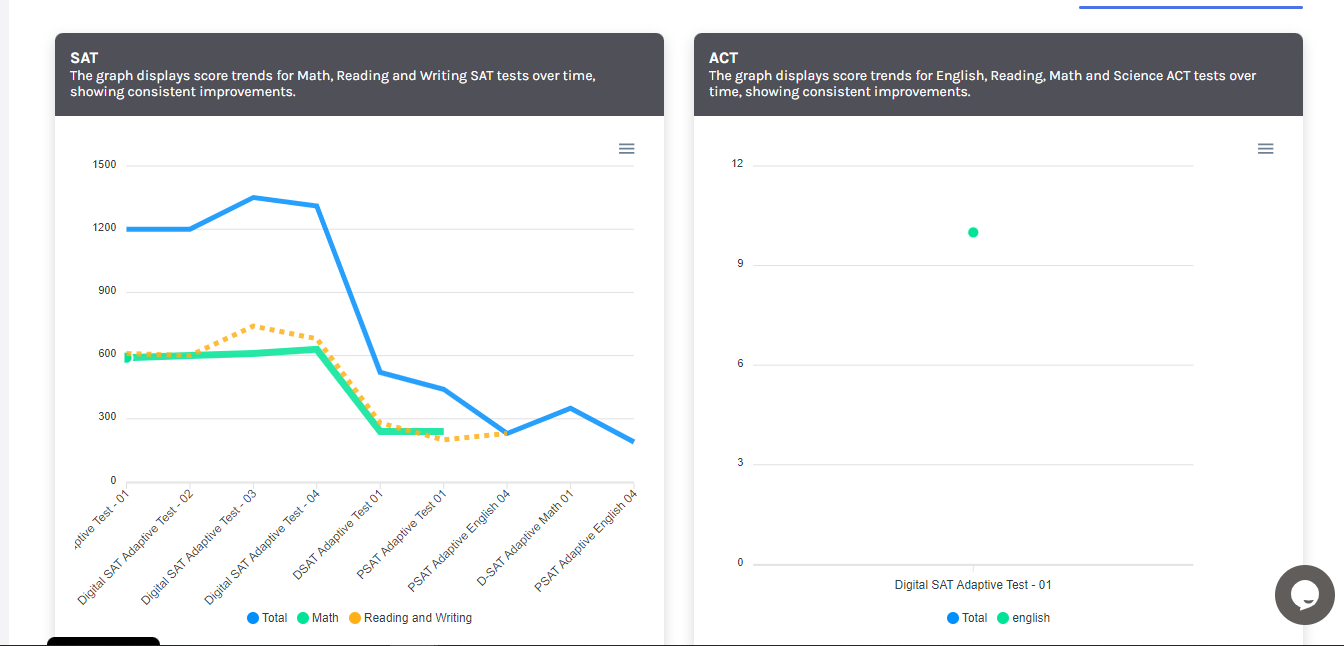This screenshot has height=646, width=1344.
Task: Click the blue Total legend marker in SAT chart
Action: [253, 618]
